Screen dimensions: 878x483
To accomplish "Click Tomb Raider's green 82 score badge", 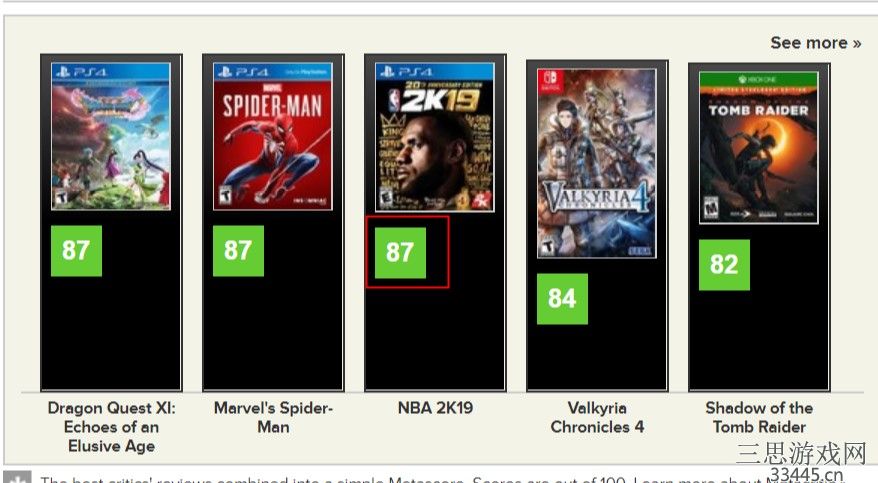I will click(724, 265).
